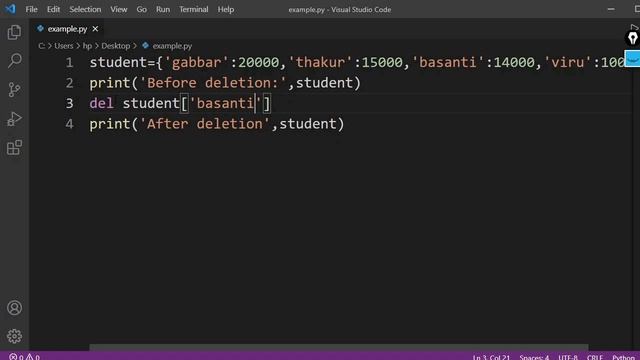The height and width of the screenshot is (360, 640).
Task: Click the 'After deletion' string
Action: click(205, 124)
